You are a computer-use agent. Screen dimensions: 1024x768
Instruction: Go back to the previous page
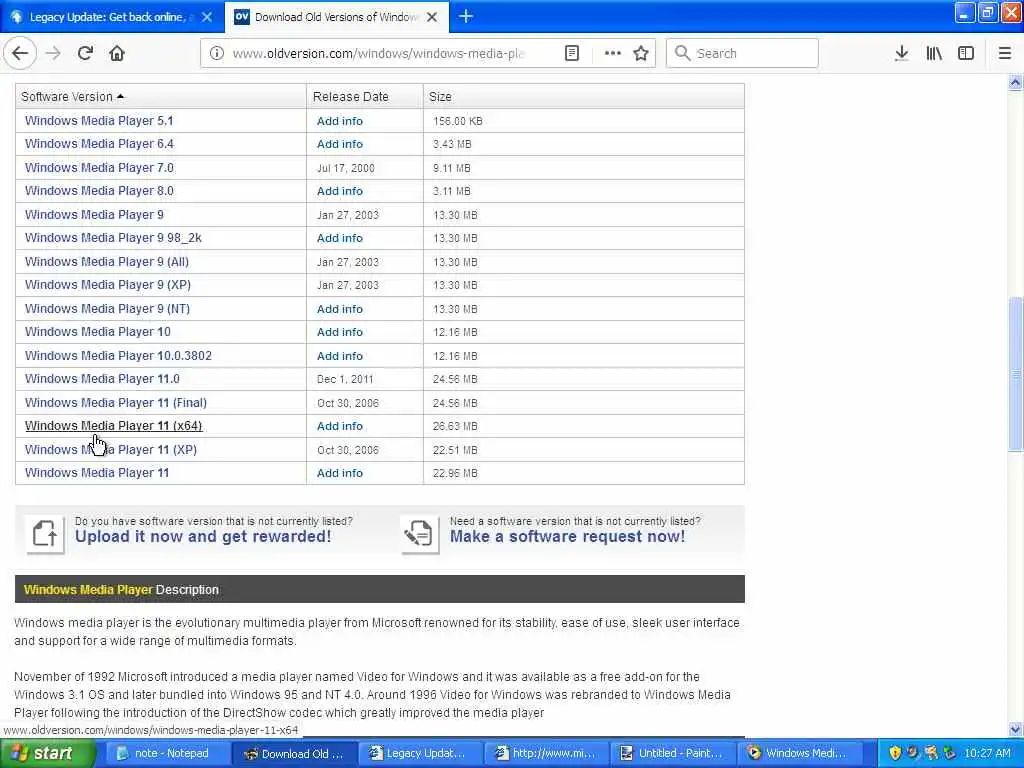tap(20, 53)
